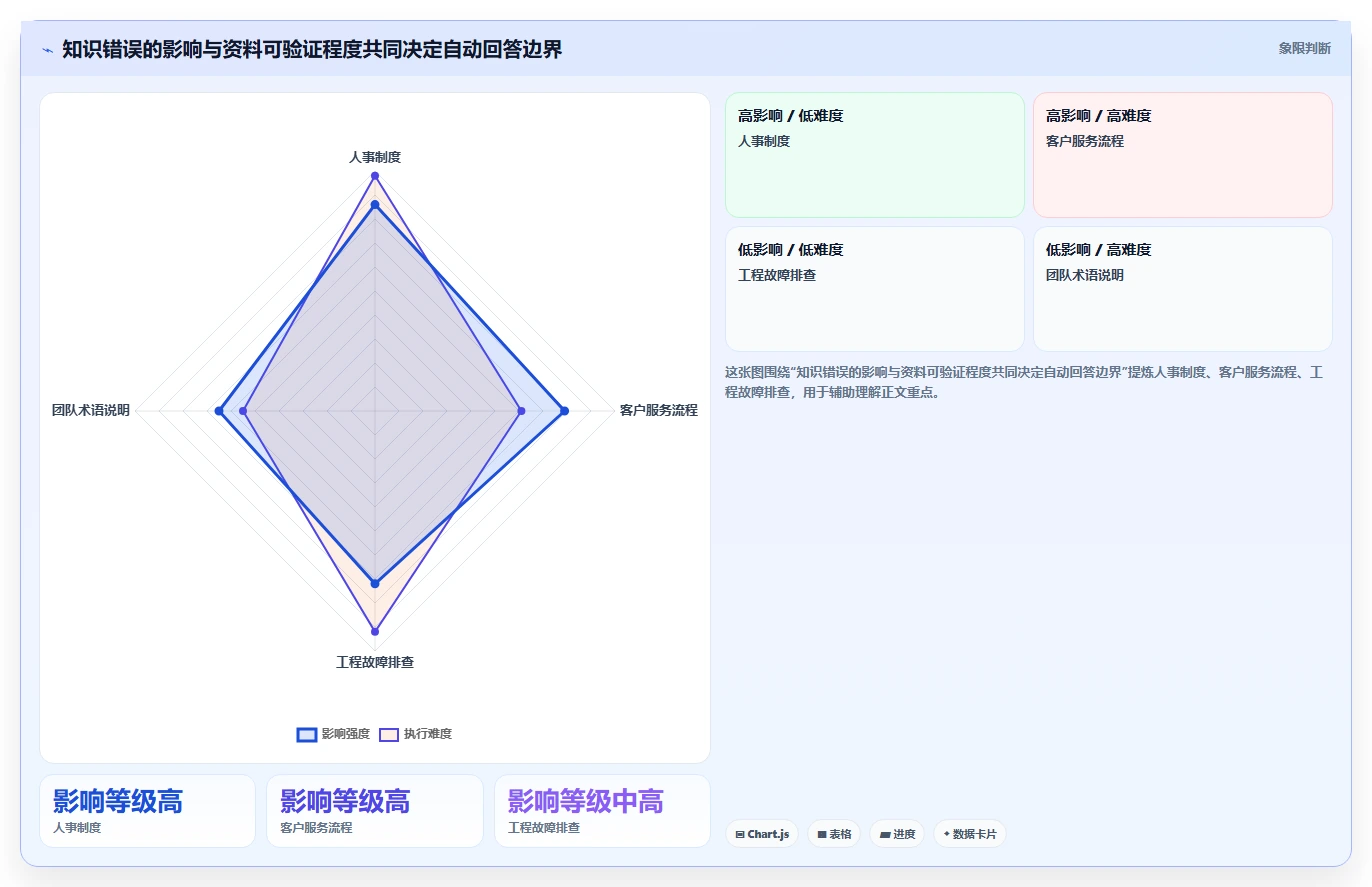Click the purple 执行难度 point on 团队术语说明 axis
This screenshot has height=887, width=1372.
pyautogui.click(x=243, y=411)
